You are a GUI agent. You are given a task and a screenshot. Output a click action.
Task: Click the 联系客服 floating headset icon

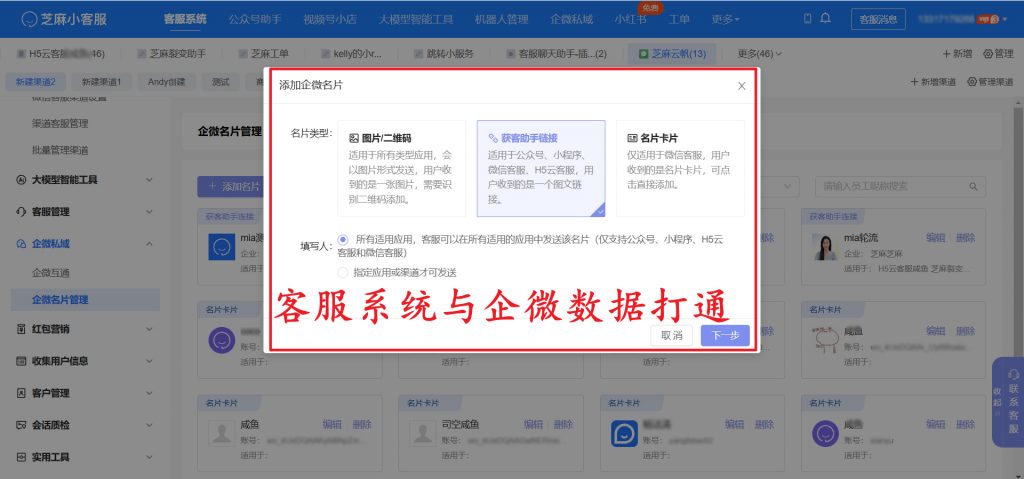[1014, 374]
